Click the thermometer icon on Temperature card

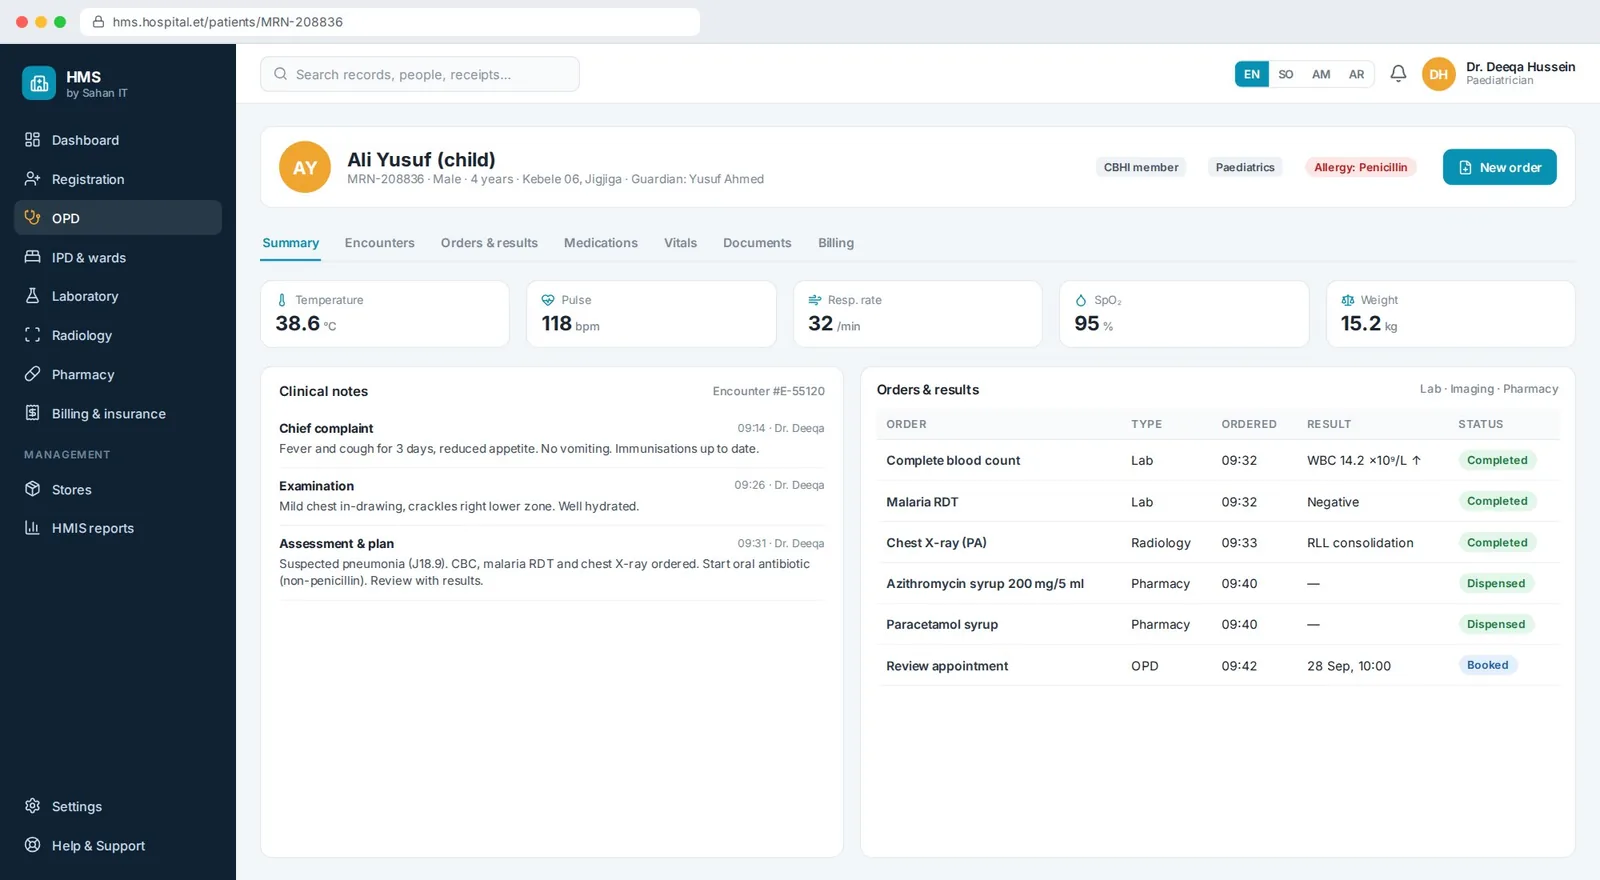tap(282, 300)
